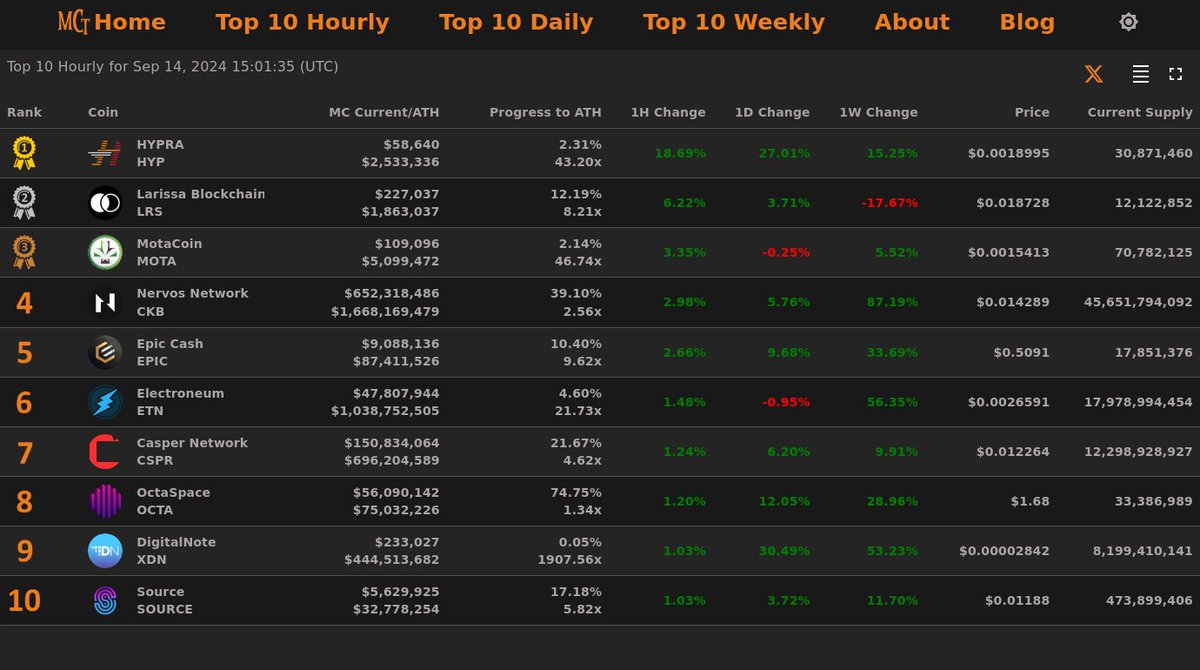1200x670 pixels.
Task: Click DigitalNote's 1907.56x progress value
Action: 571,560
